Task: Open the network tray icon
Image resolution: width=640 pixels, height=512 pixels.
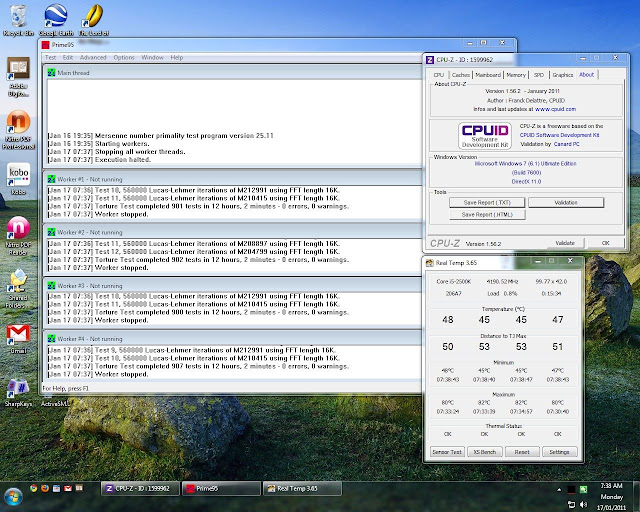Action: click(571, 505)
